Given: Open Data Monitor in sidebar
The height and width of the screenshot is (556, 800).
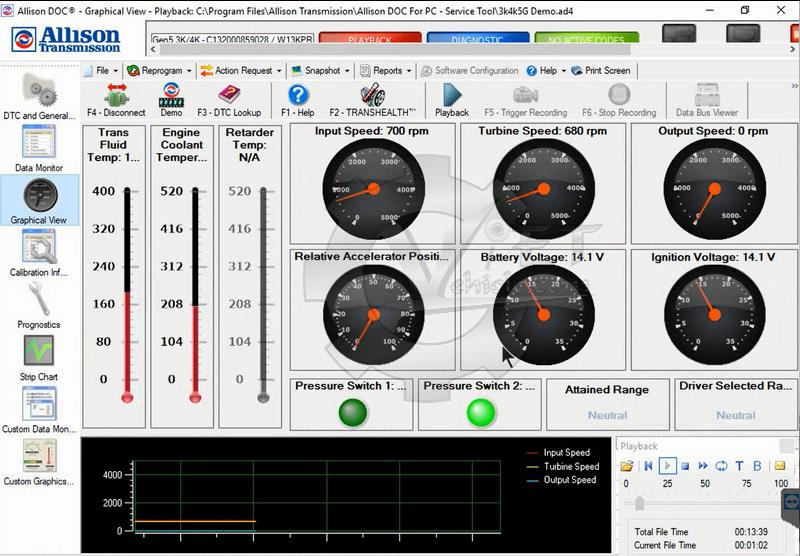Looking at the screenshot, I should click(x=39, y=148).
